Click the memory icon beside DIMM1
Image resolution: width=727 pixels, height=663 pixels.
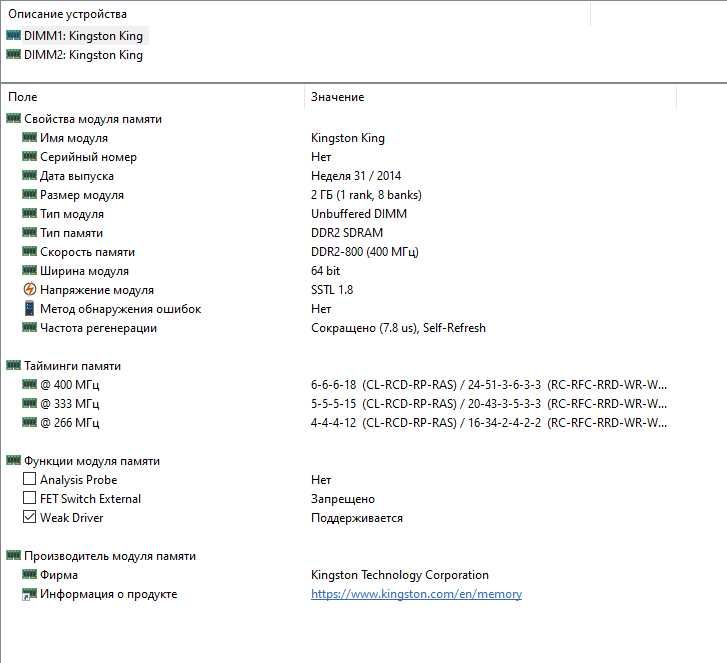pos(13,35)
